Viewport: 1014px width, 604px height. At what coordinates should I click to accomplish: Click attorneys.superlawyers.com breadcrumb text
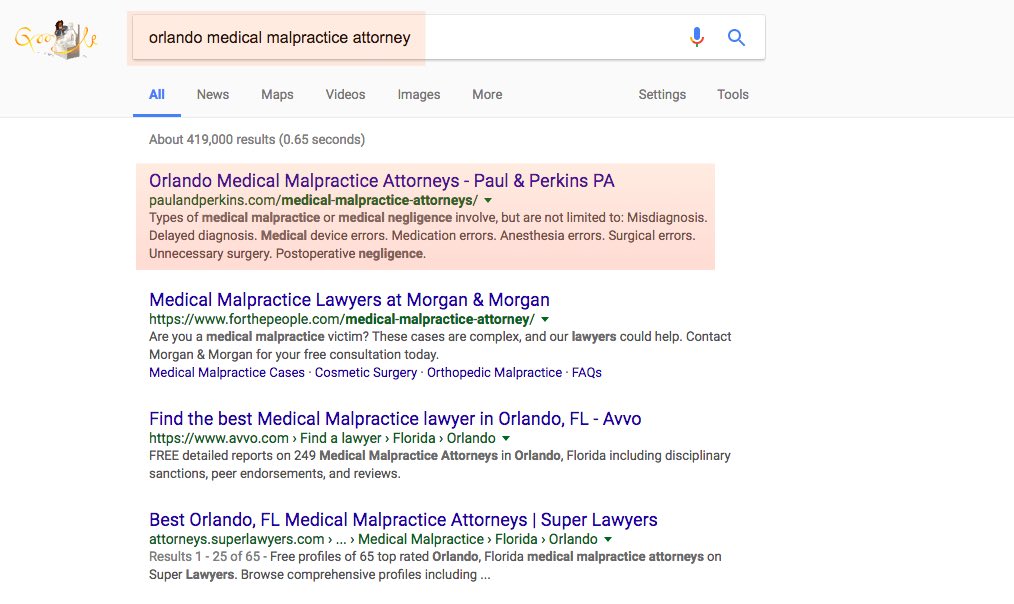(x=373, y=539)
